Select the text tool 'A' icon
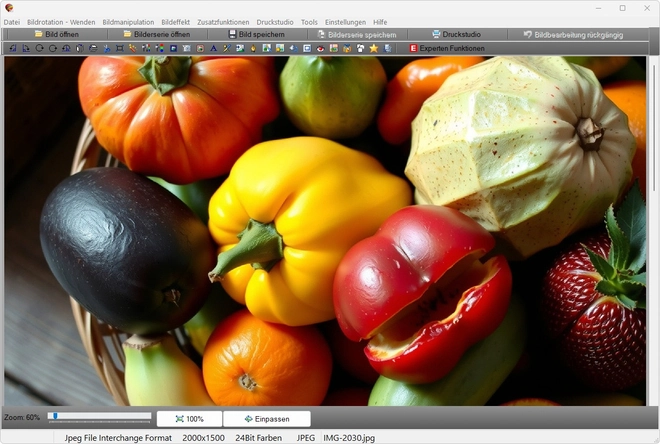The width and height of the screenshot is (660, 444). coord(213,48)
